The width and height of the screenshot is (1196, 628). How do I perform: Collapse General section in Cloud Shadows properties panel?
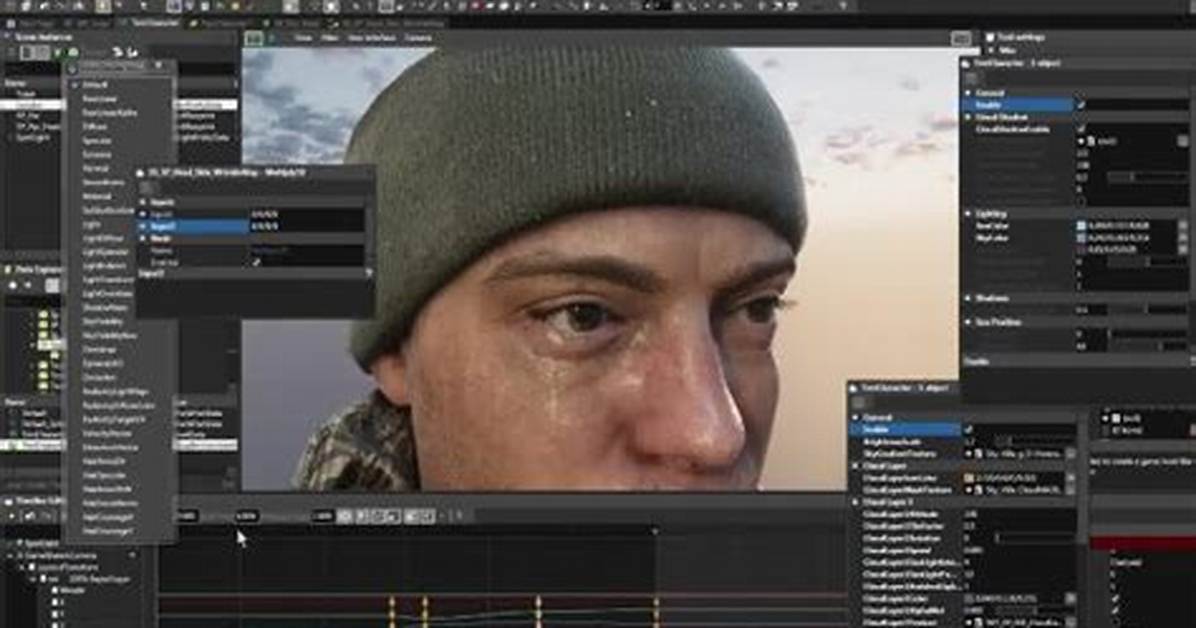coord(969,92)
